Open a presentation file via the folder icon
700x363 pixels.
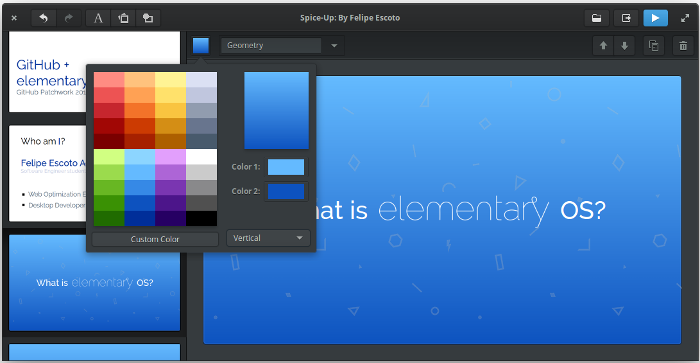pos(596,18)
